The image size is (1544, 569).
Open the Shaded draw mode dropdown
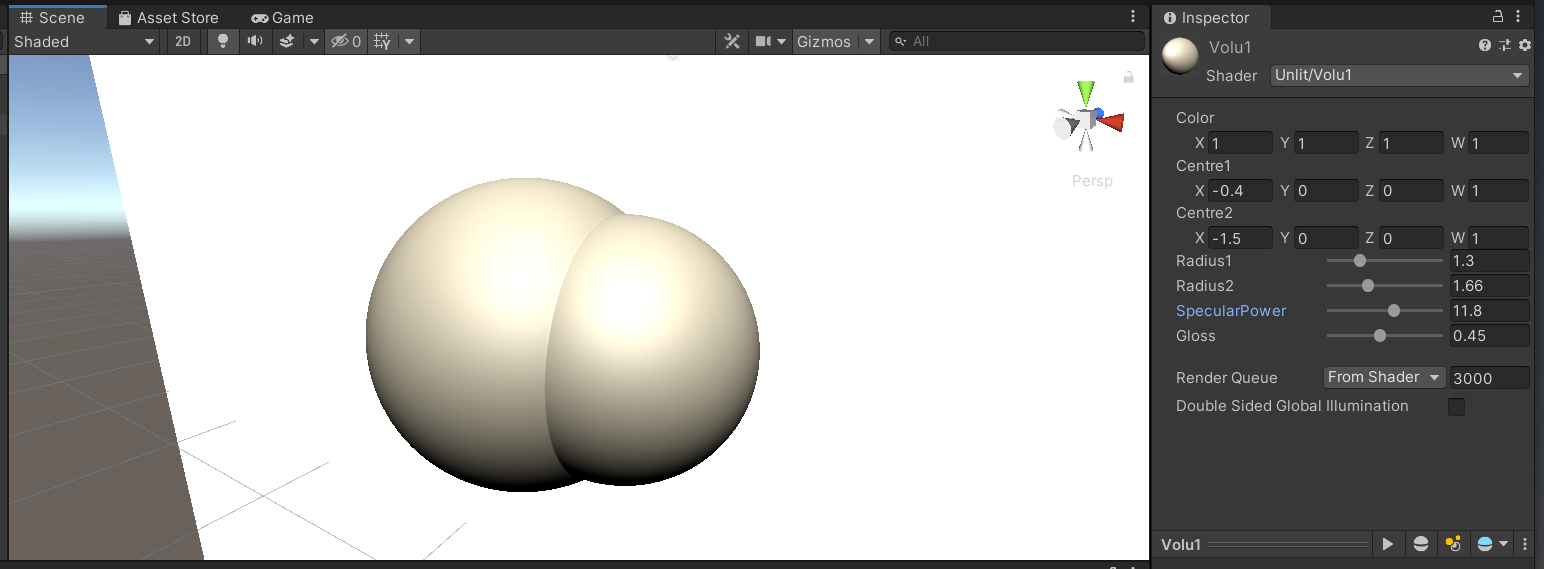84,42
